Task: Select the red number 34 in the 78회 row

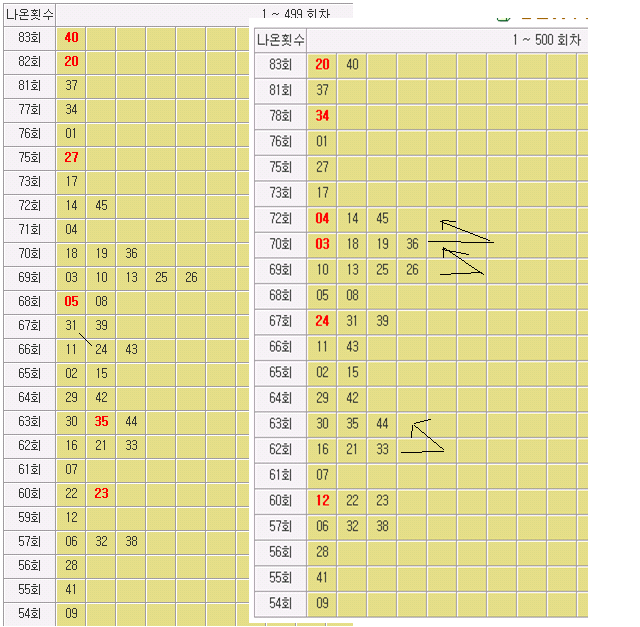Action: pos(322,116)
